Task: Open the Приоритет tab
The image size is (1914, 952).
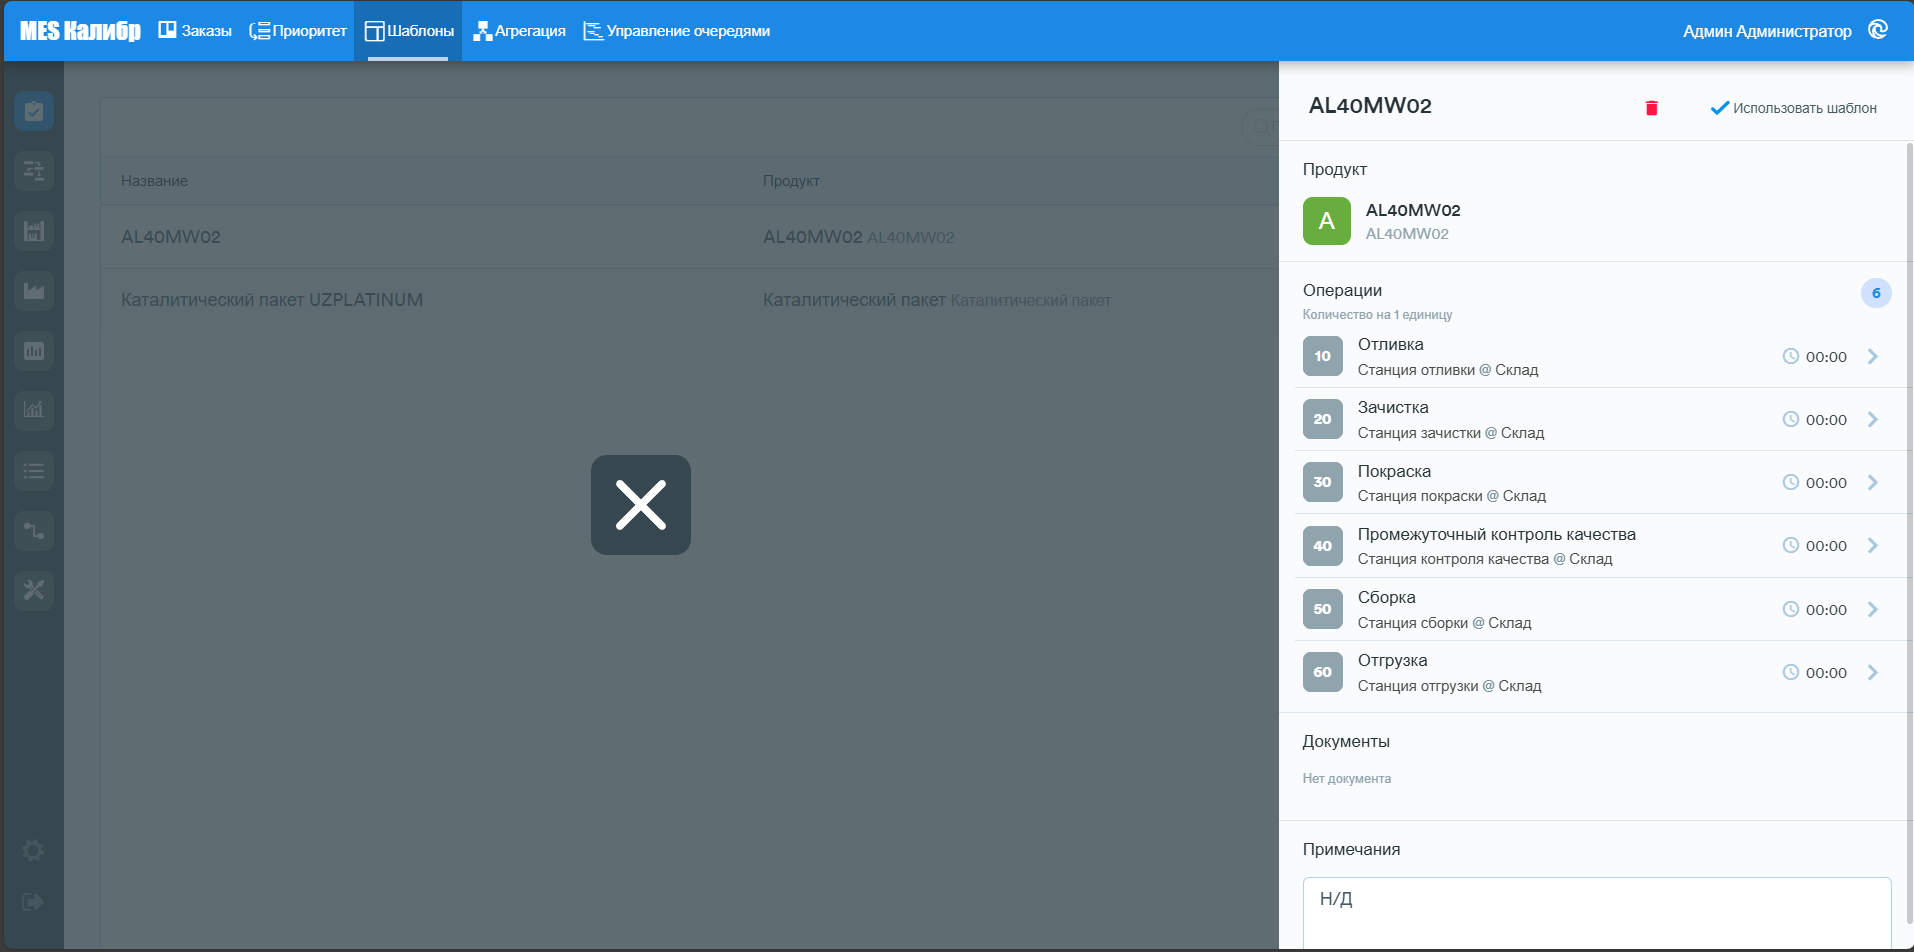Action: (298, 31)
